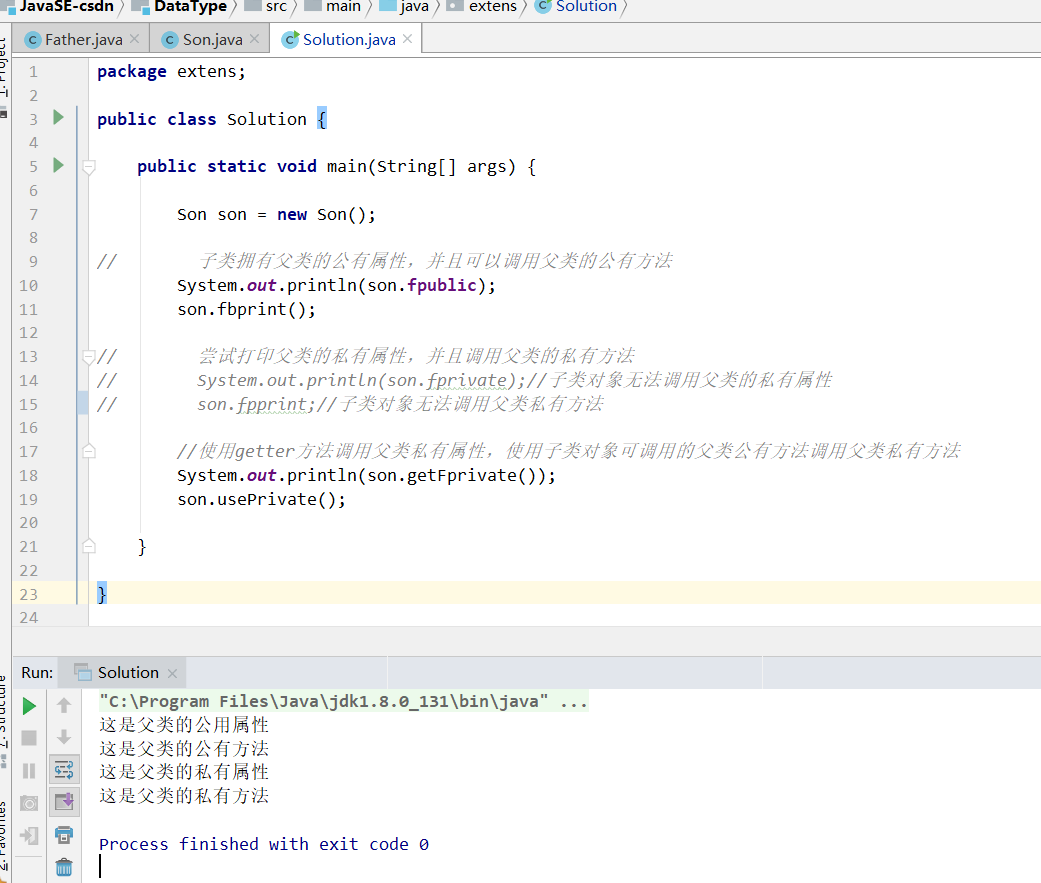Take a thread dump with the camera icon

[x=28, y=801]
